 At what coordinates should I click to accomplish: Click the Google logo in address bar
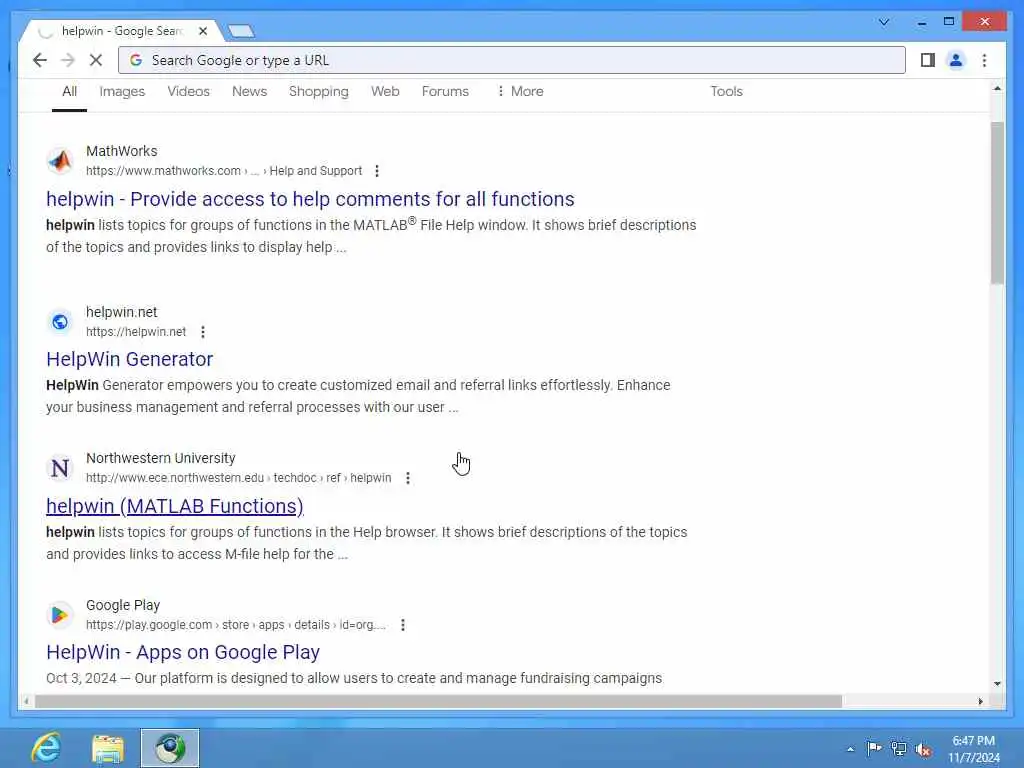pos(136,60)
